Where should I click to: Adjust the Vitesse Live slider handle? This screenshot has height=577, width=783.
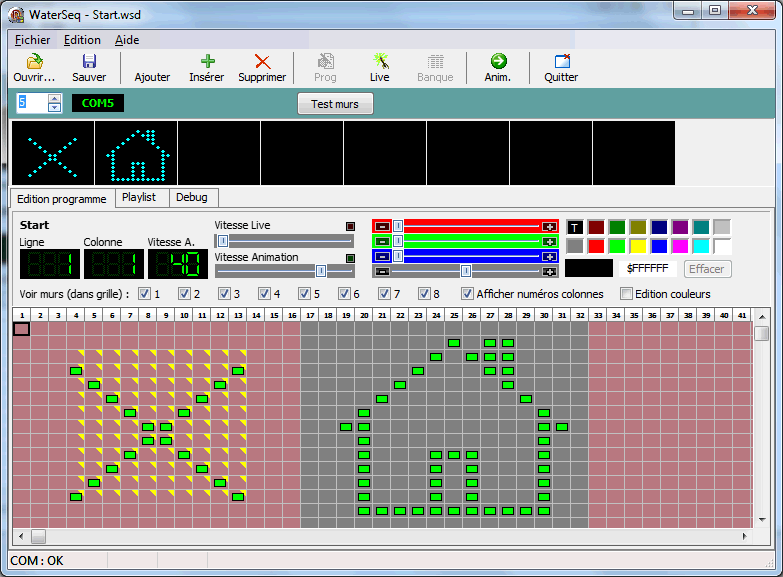pos(223,241)
